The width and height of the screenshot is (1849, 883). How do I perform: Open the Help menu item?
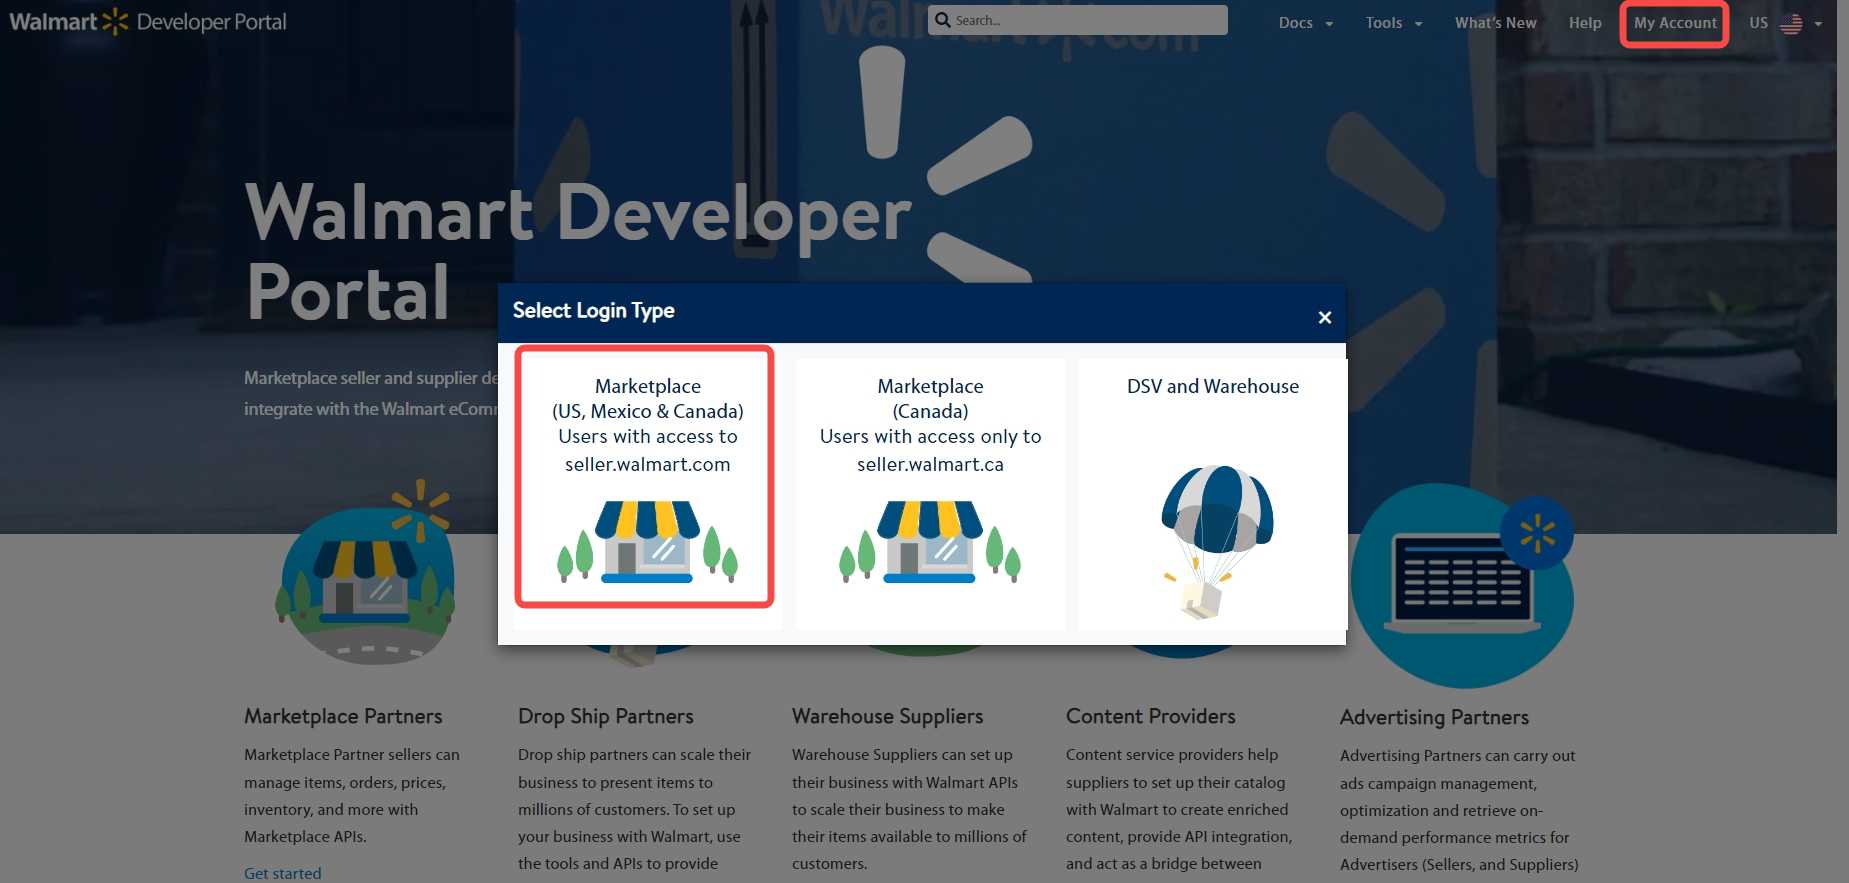click(1585, 23)
